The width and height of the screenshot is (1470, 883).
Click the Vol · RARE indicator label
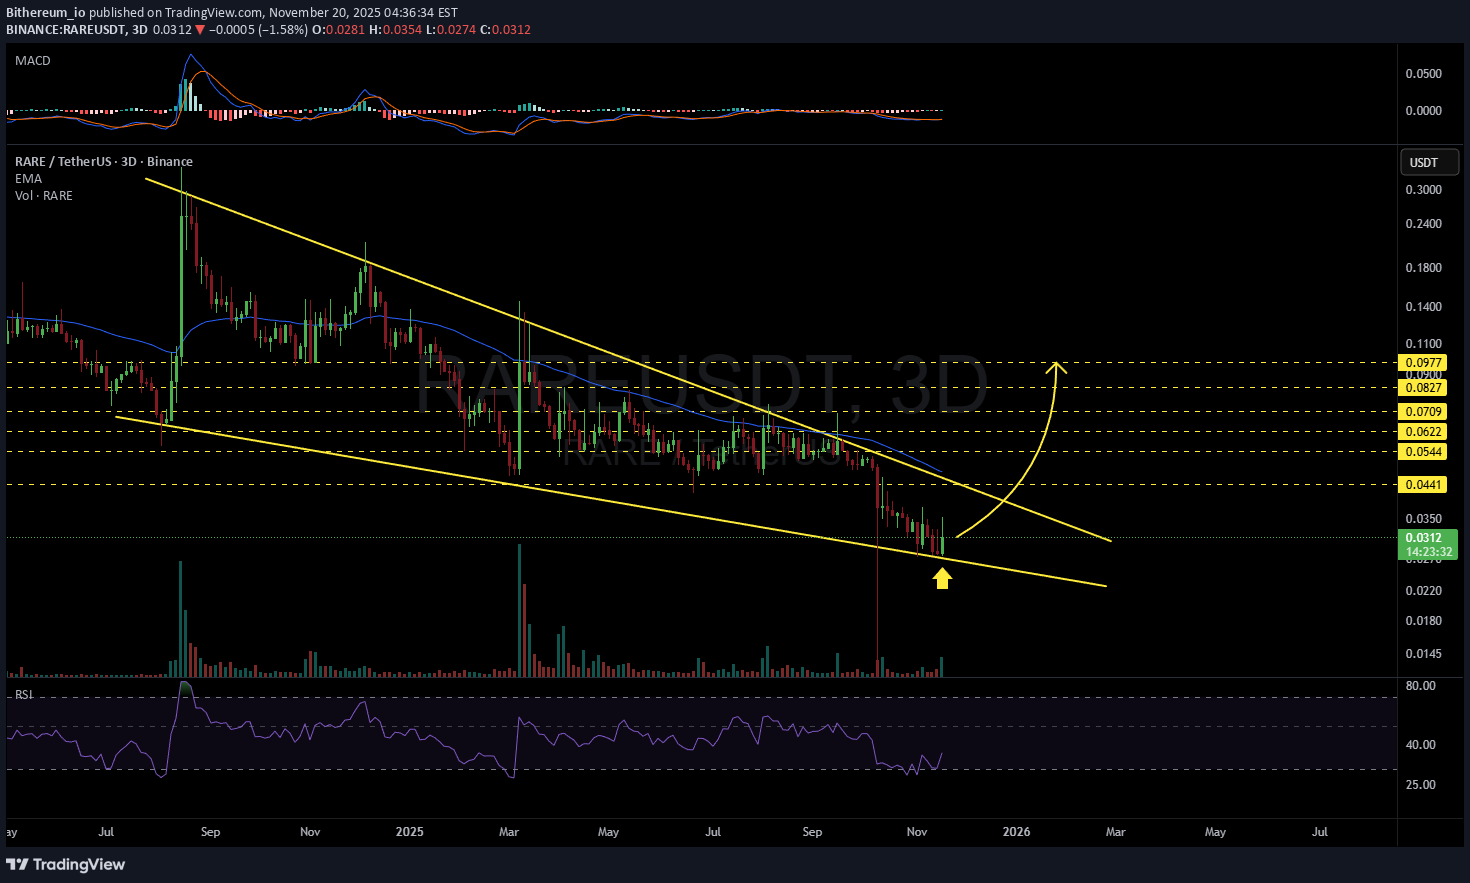click(43, 196)
